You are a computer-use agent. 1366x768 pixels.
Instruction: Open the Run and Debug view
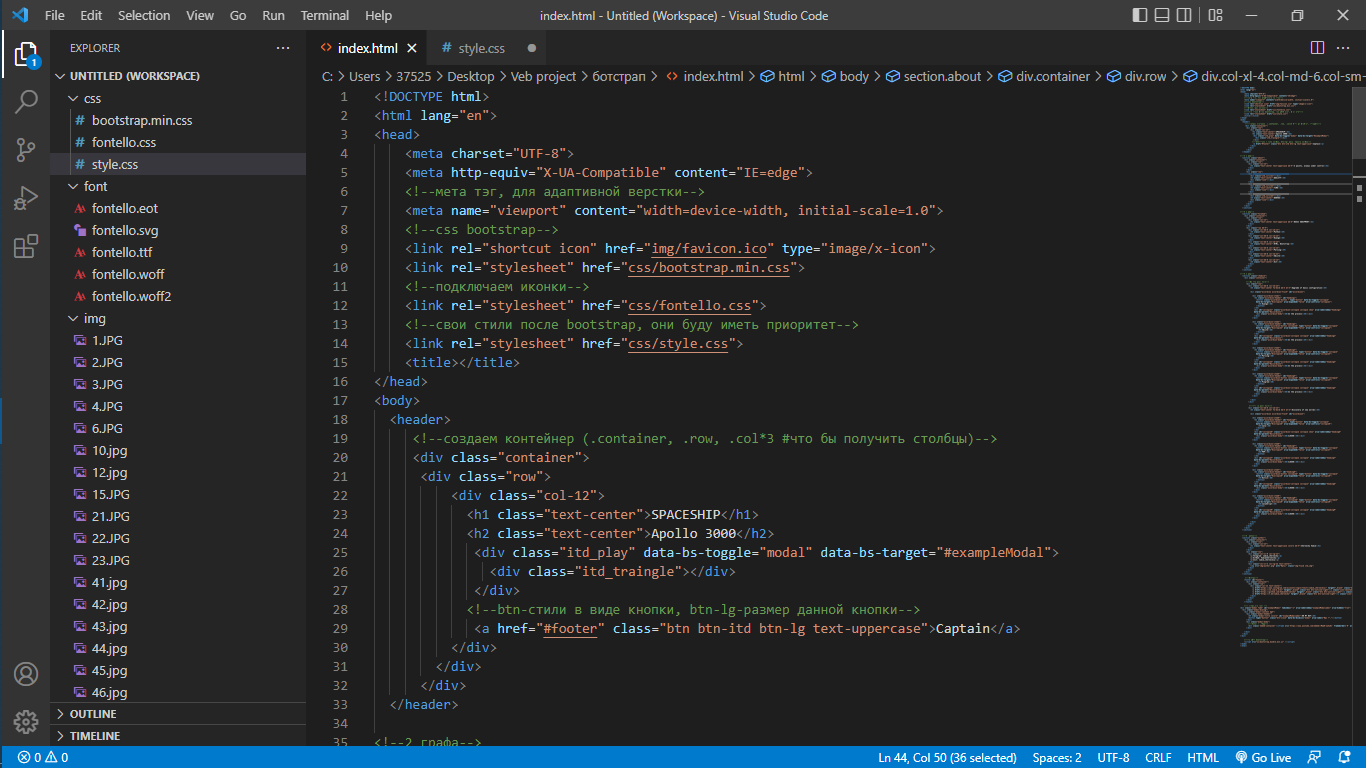[26, 198]
